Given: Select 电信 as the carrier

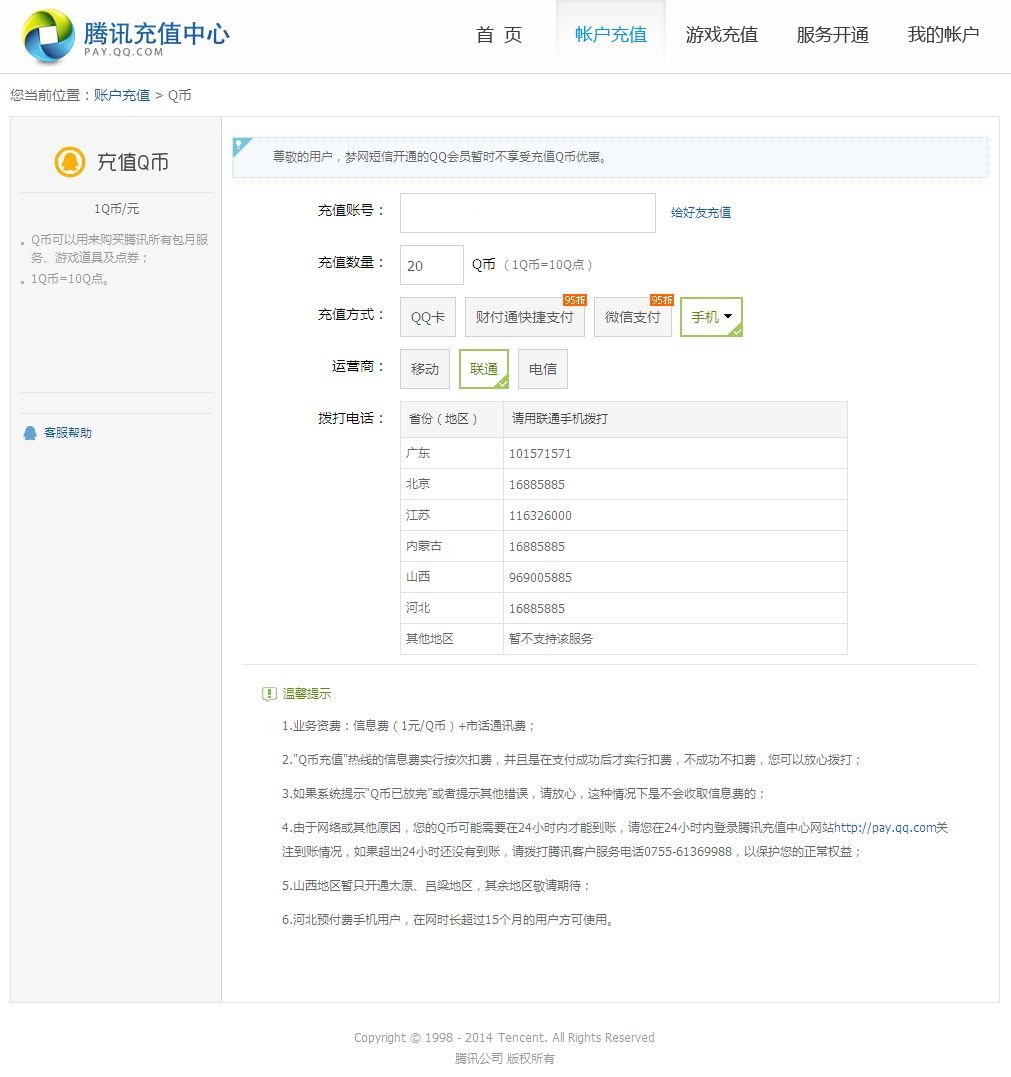Looking at the screenshot, I should pos(542,368).
